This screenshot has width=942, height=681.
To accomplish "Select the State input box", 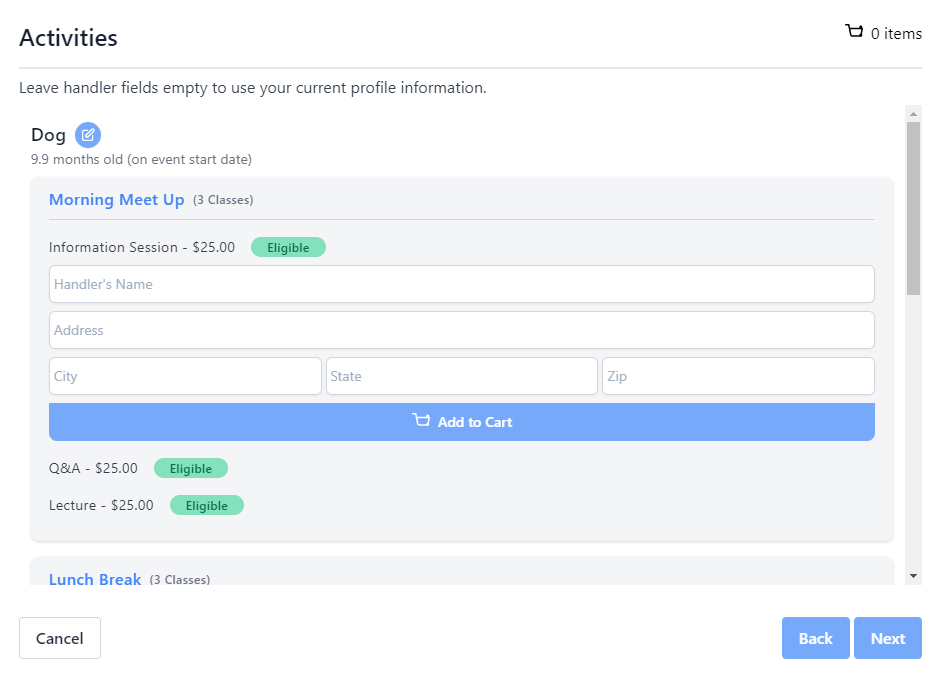I will (461, 376).
